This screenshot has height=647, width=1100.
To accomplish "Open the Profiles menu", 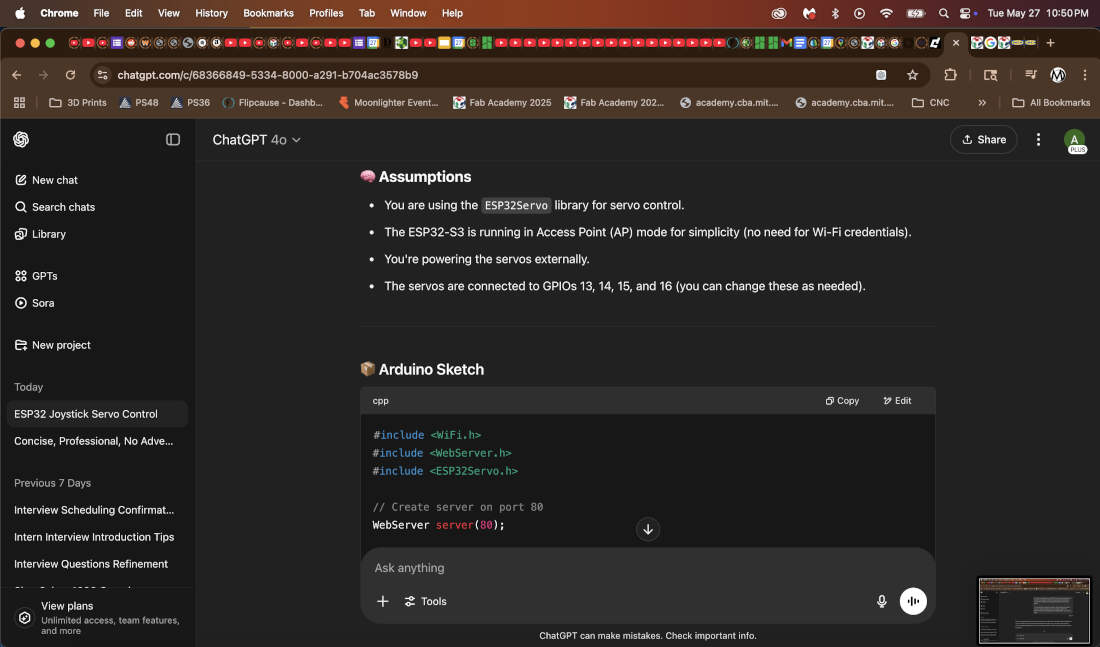I will 326,13.
